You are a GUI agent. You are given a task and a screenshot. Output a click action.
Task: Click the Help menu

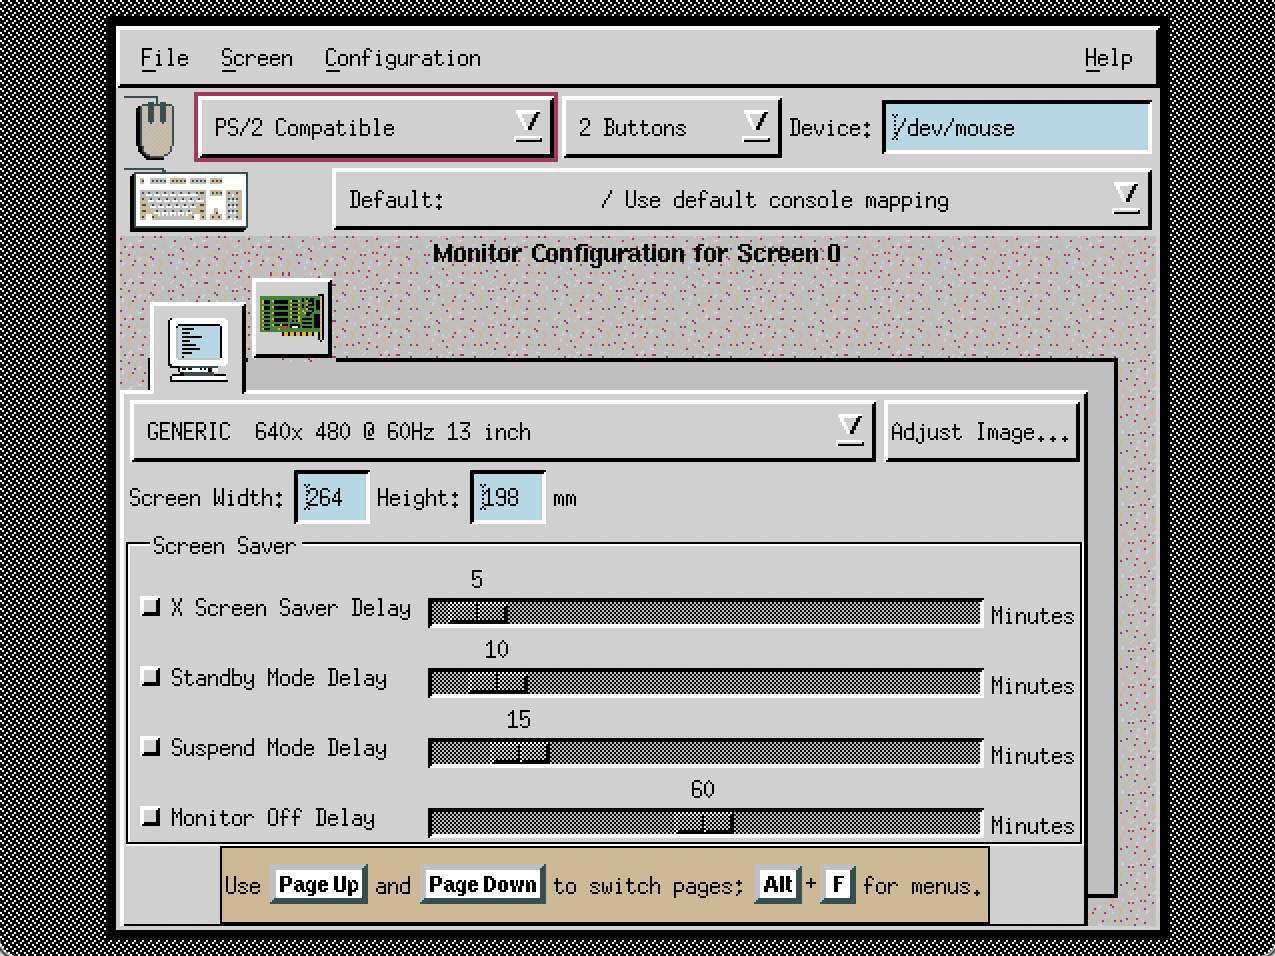coord(1108,58)
